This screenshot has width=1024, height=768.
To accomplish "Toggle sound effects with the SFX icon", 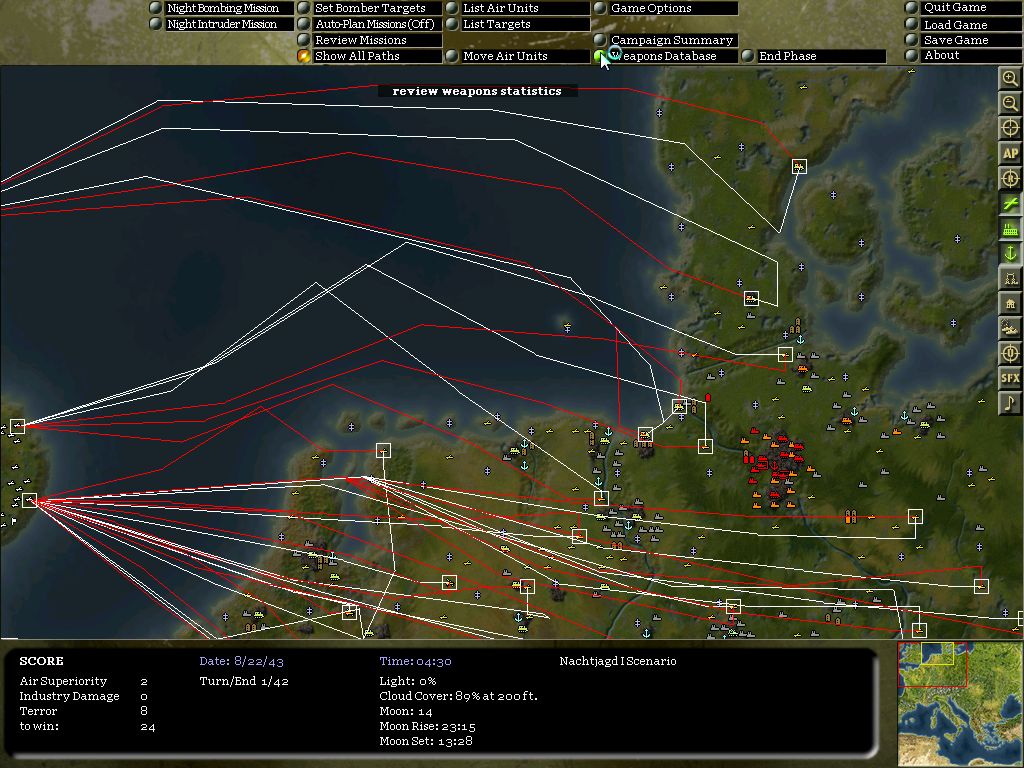I will click(1010, 378).
